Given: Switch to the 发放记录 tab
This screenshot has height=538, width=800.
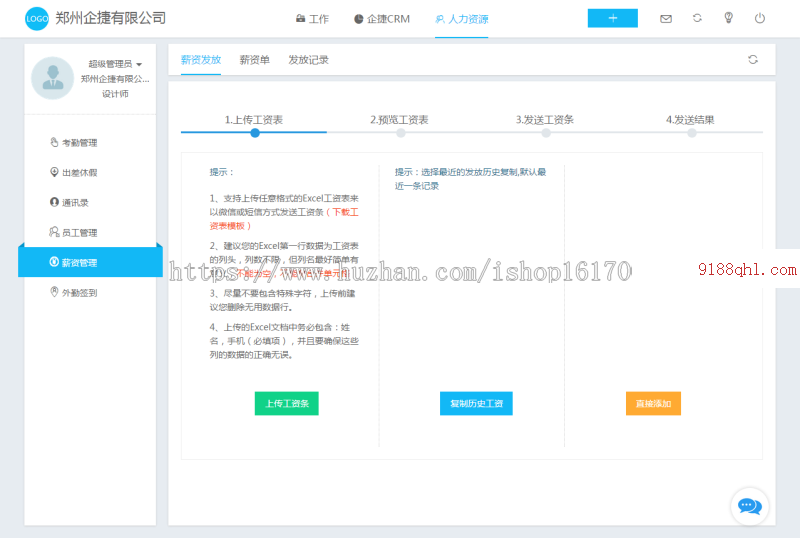Looking at the screenshot, I should click(308, 60).
